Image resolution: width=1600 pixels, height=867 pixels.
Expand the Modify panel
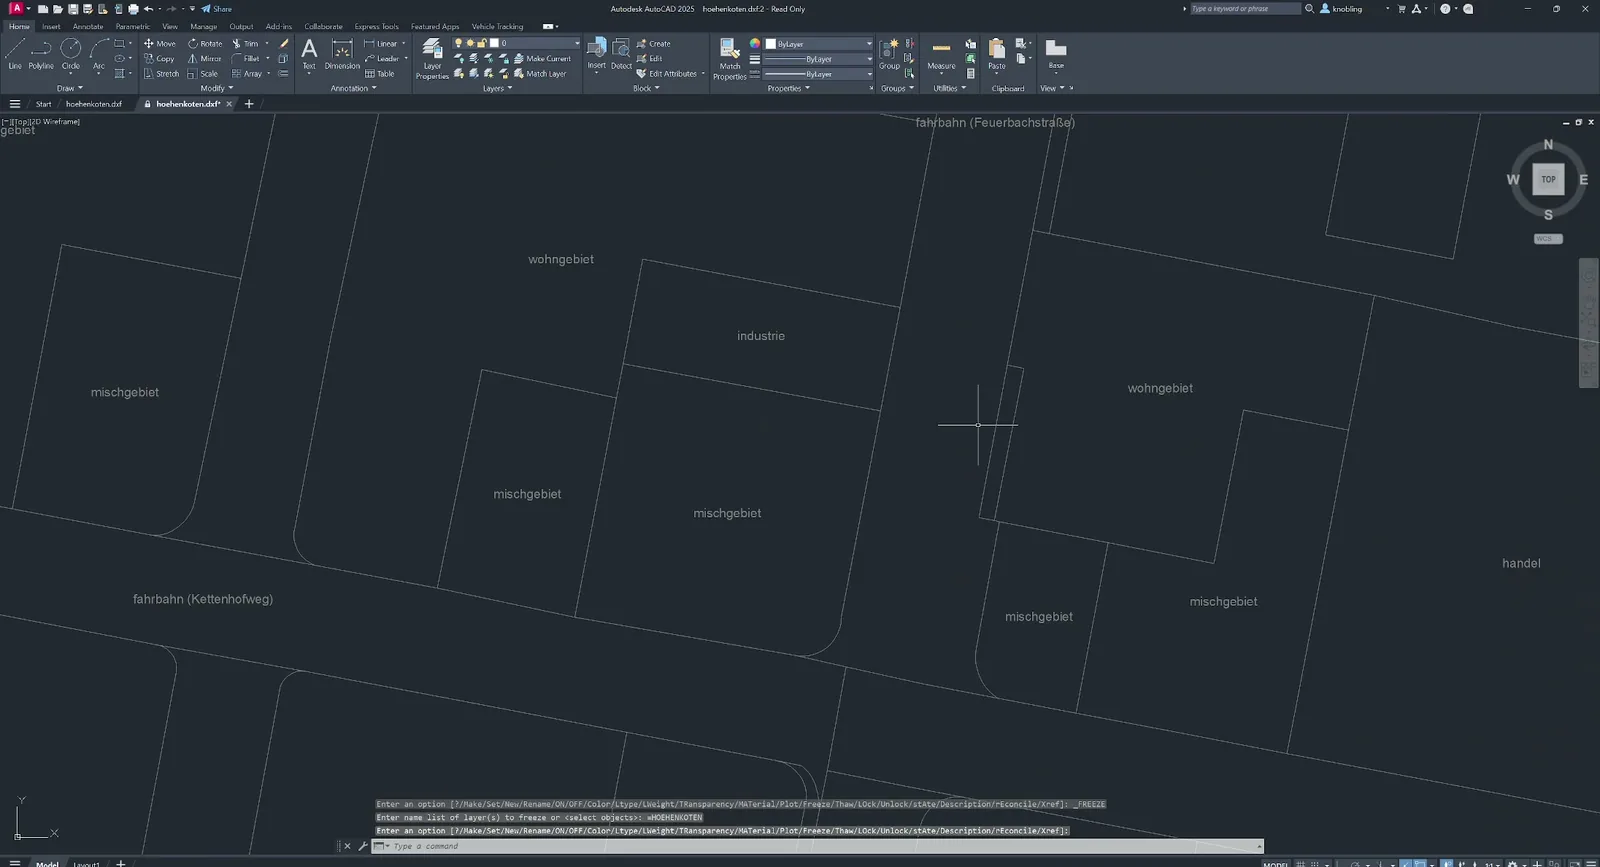coord(217,88)
